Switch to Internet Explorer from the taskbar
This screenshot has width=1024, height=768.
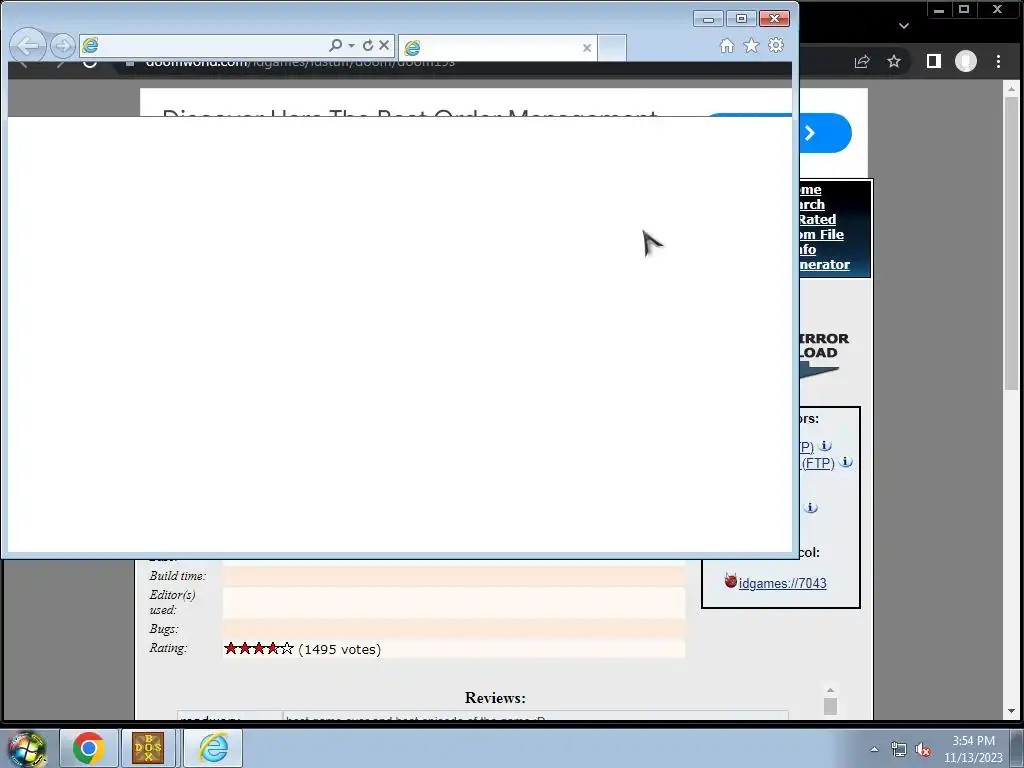213,748
